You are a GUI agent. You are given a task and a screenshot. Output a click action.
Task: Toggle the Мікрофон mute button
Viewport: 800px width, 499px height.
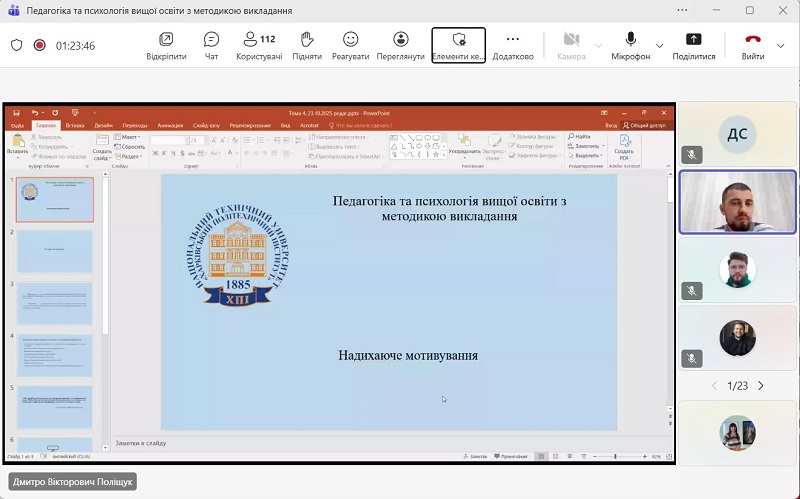point(631,45)
